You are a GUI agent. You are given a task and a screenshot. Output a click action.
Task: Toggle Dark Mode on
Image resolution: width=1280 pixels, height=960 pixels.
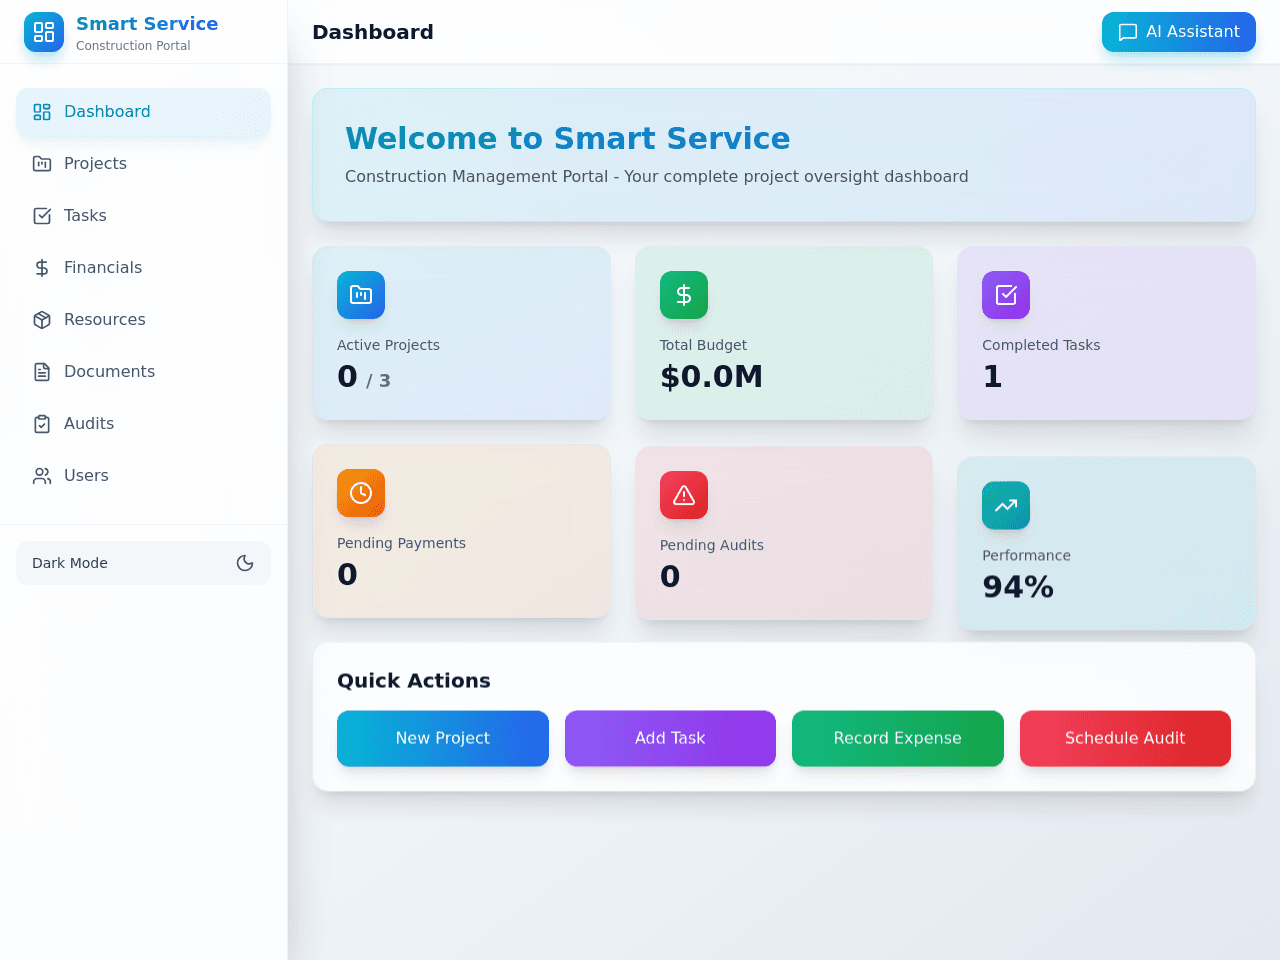[143, 563]
